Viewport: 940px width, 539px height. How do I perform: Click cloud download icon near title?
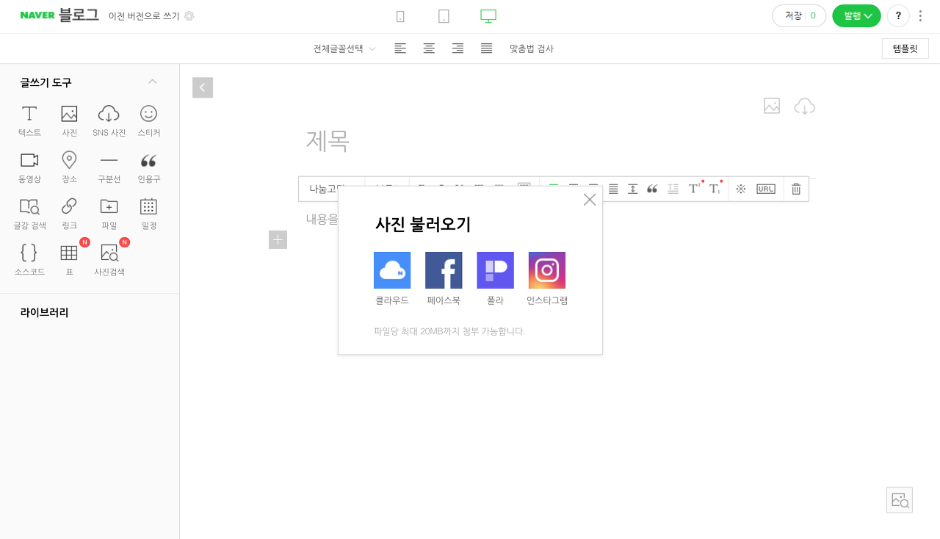[804, 107]
